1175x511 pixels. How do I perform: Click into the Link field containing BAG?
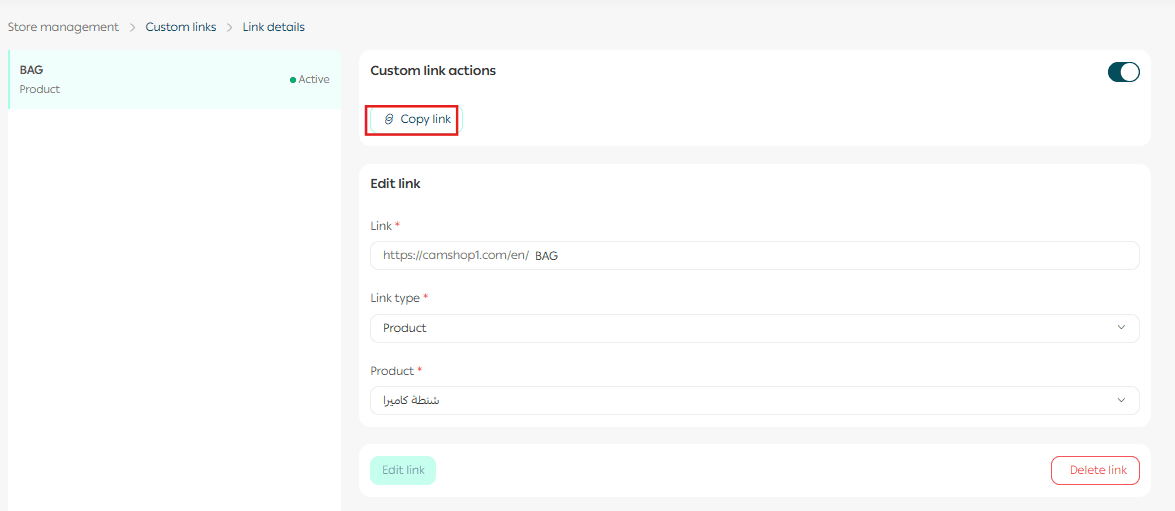click(x=830, y=256)
